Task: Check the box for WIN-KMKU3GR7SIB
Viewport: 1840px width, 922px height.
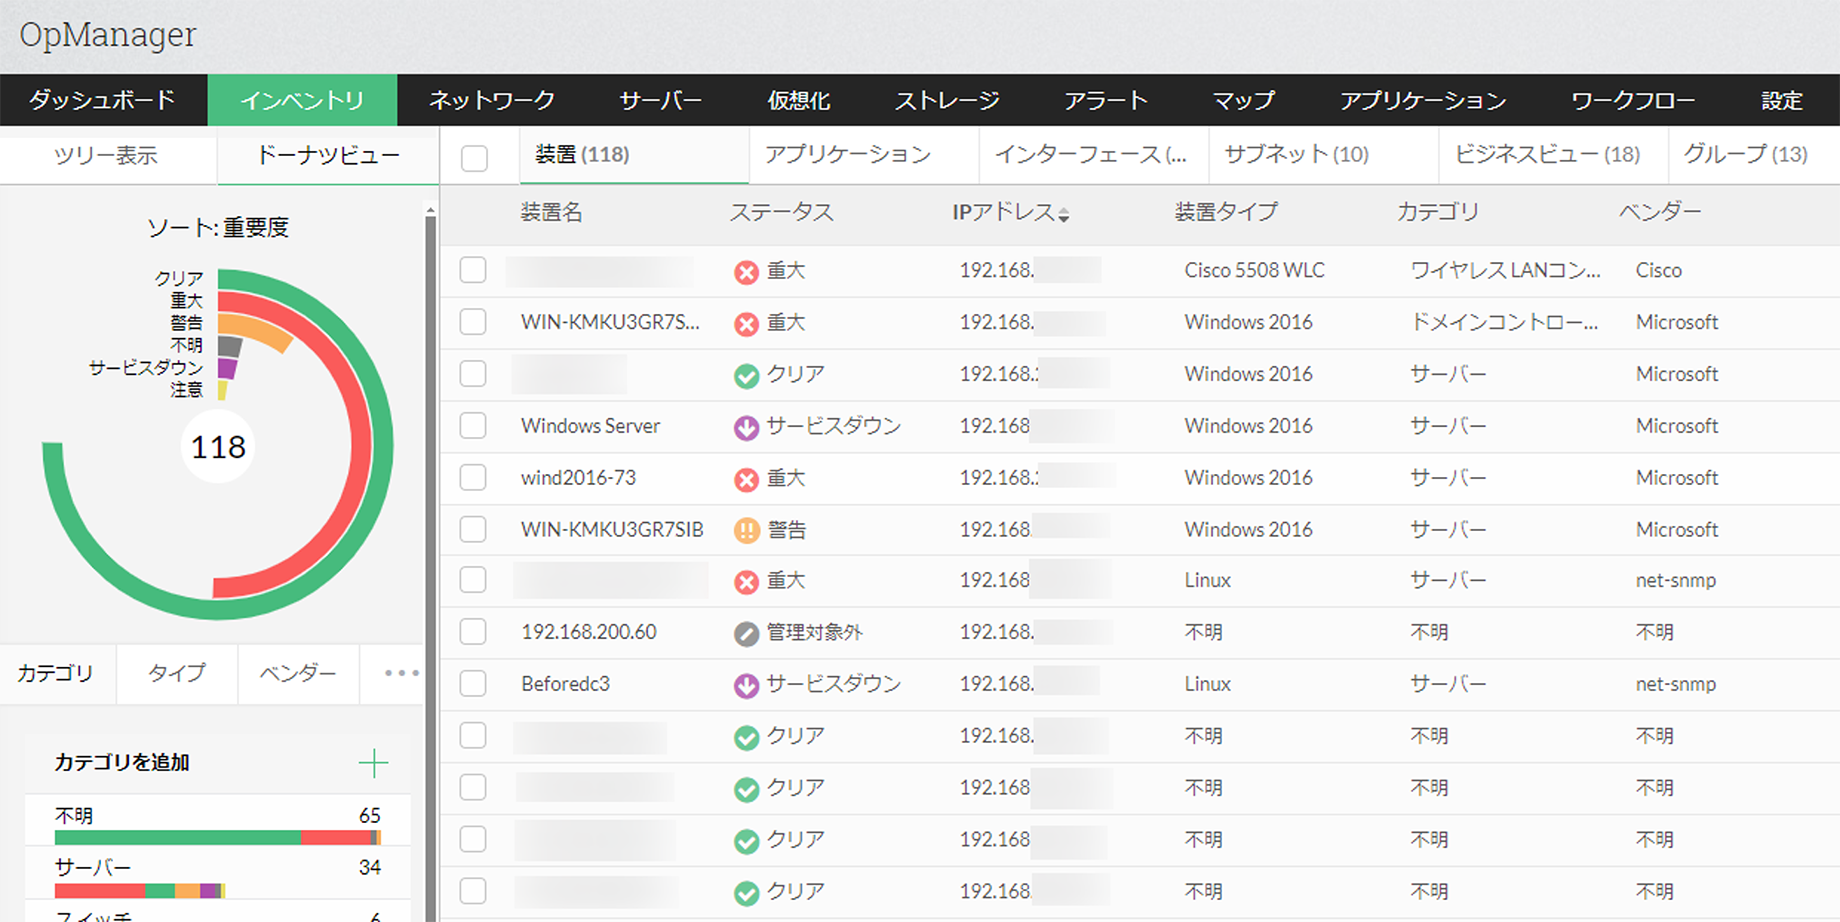Action: point(473,529)
